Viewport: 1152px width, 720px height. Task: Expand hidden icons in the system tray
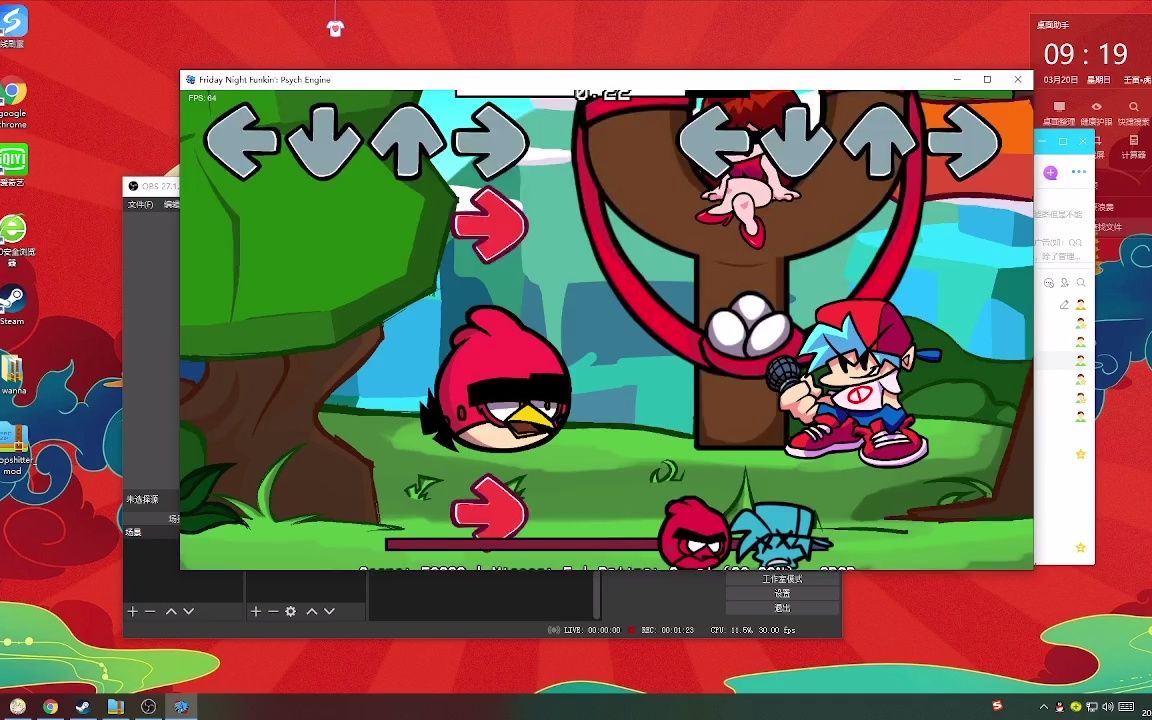[x=1043, y=707]
